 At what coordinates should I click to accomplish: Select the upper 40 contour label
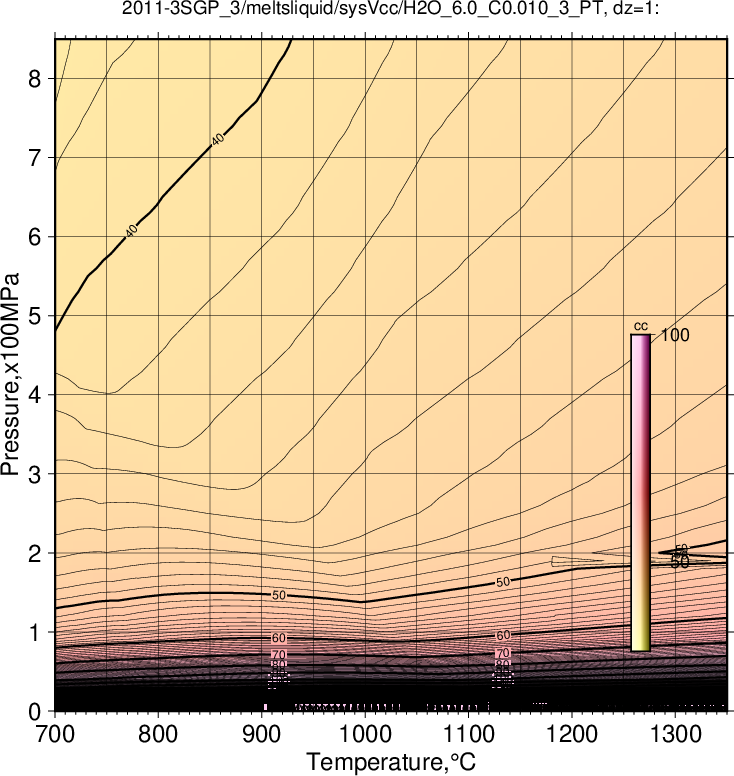click(x=218, y=140)
